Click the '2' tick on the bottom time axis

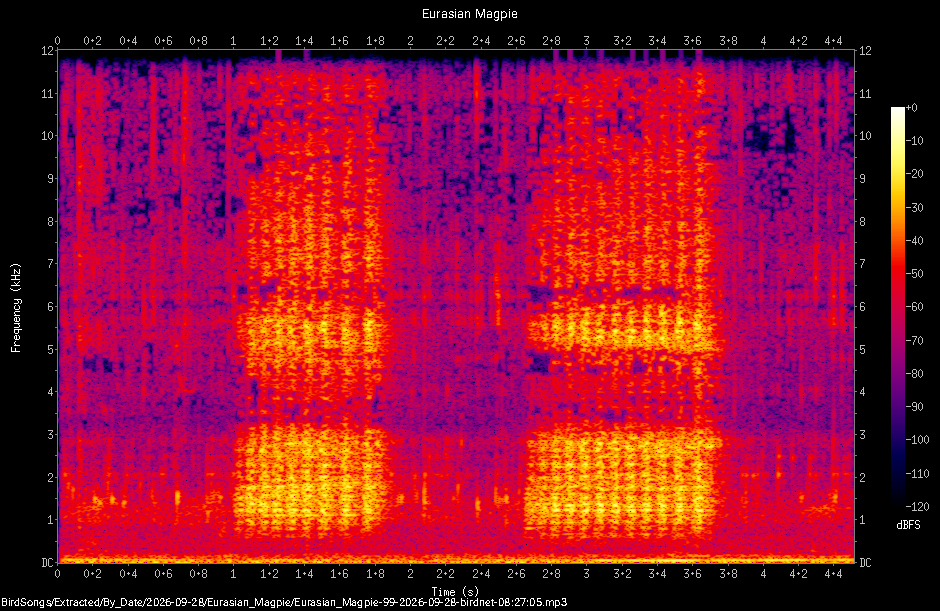[410, 574]
